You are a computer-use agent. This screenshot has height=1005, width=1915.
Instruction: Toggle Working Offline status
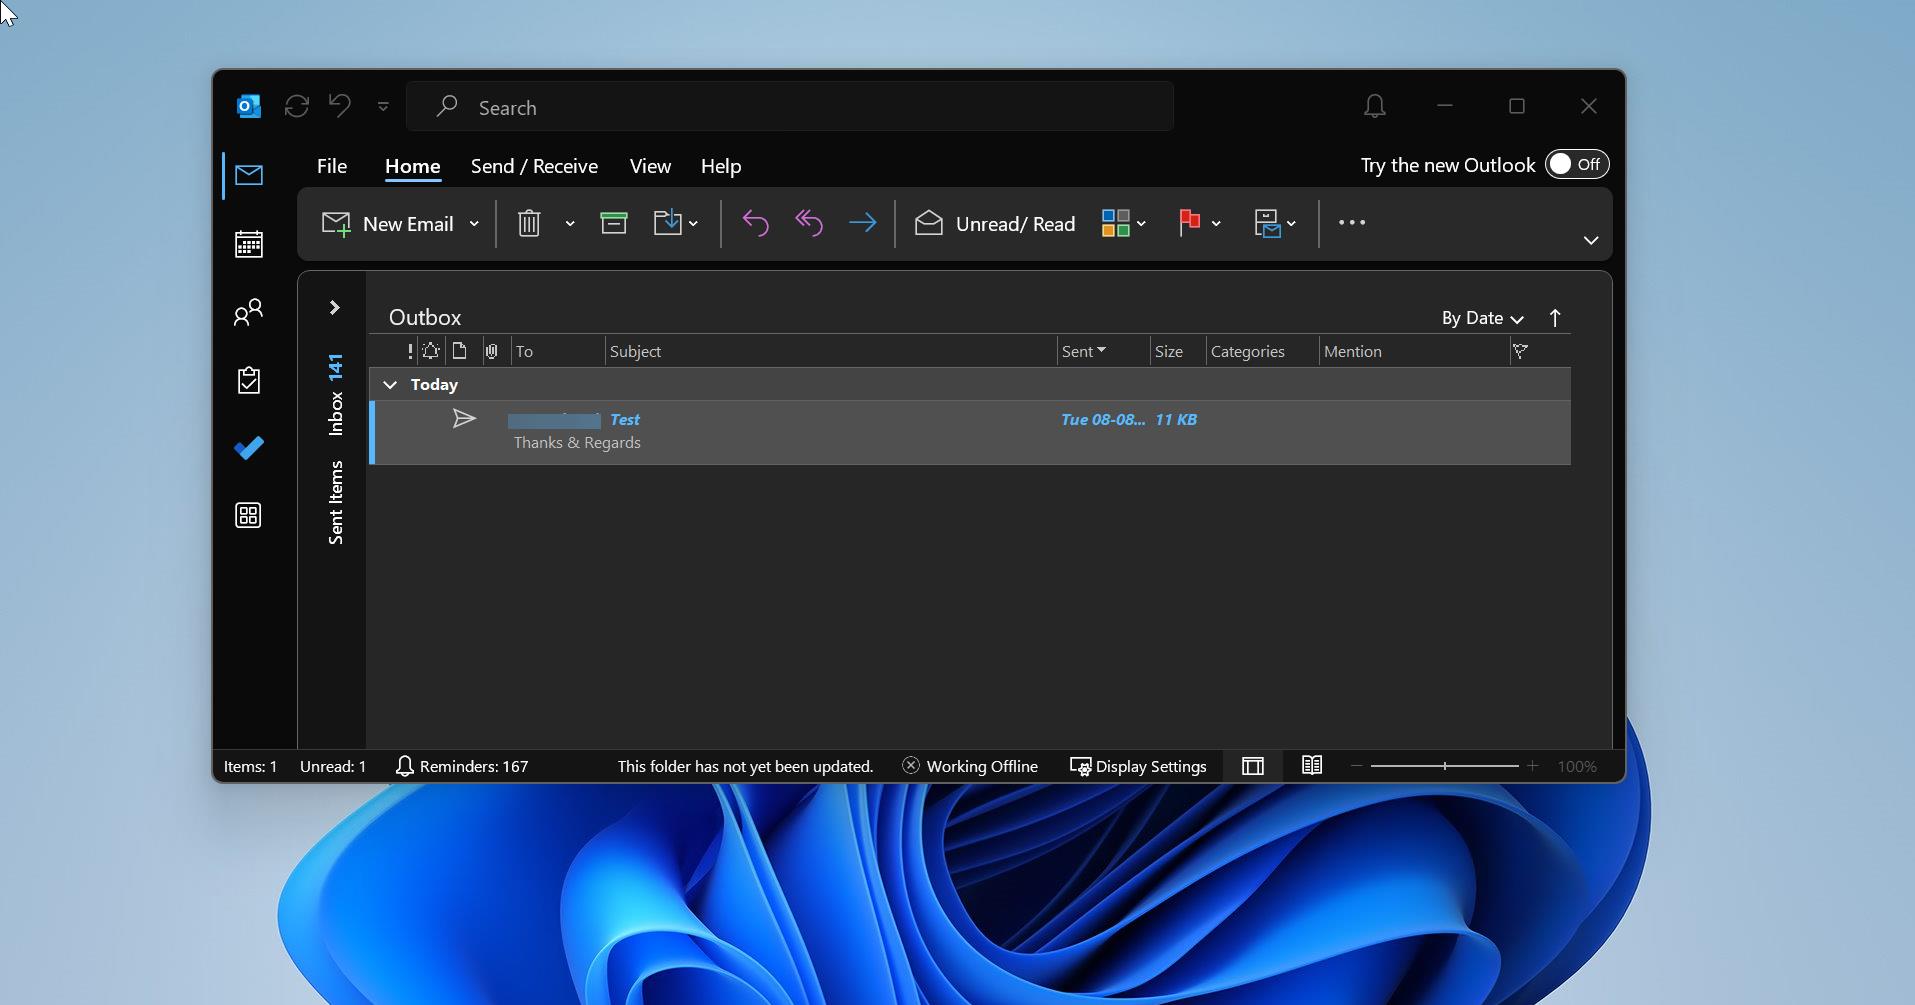point(969,766)
